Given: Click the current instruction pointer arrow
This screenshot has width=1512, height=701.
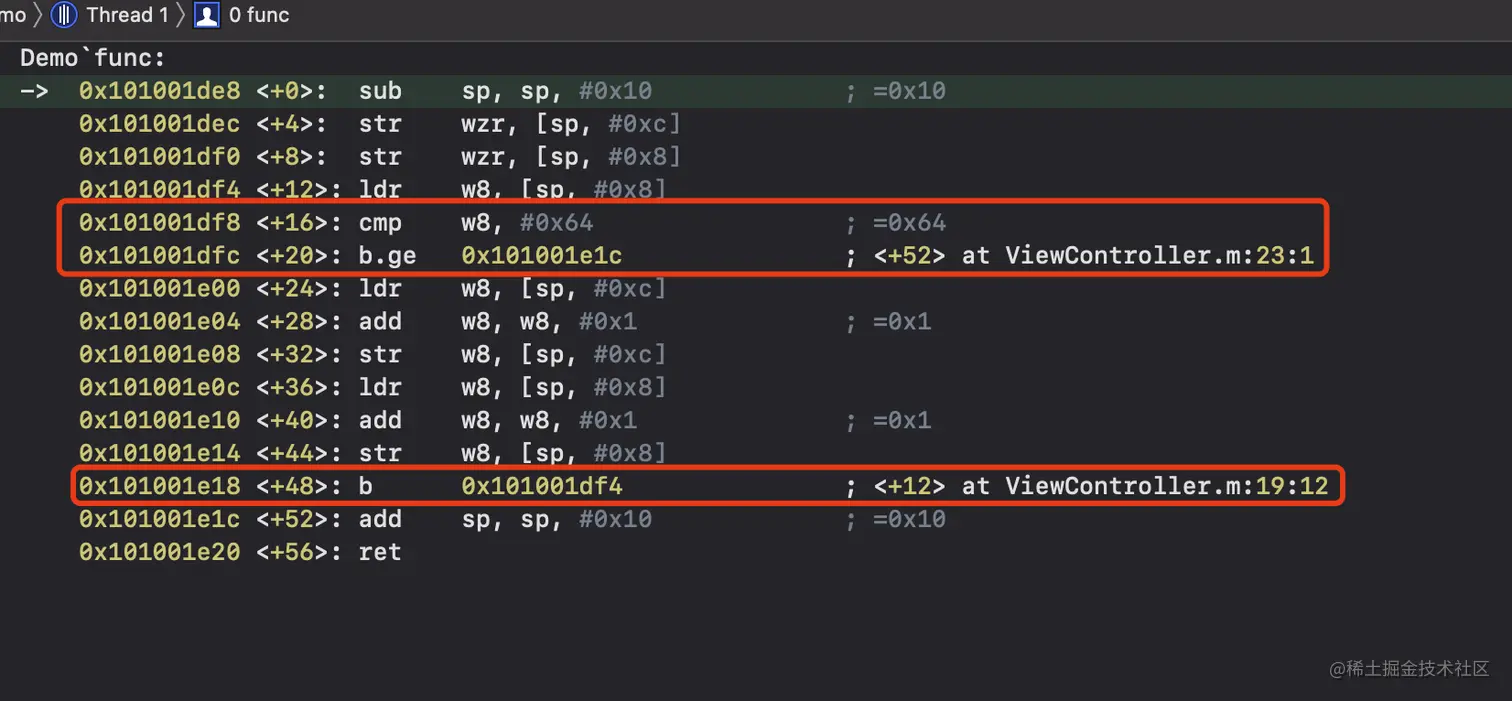Looking at the screenshot, I should pyautogui.click(x=34, y=91).
